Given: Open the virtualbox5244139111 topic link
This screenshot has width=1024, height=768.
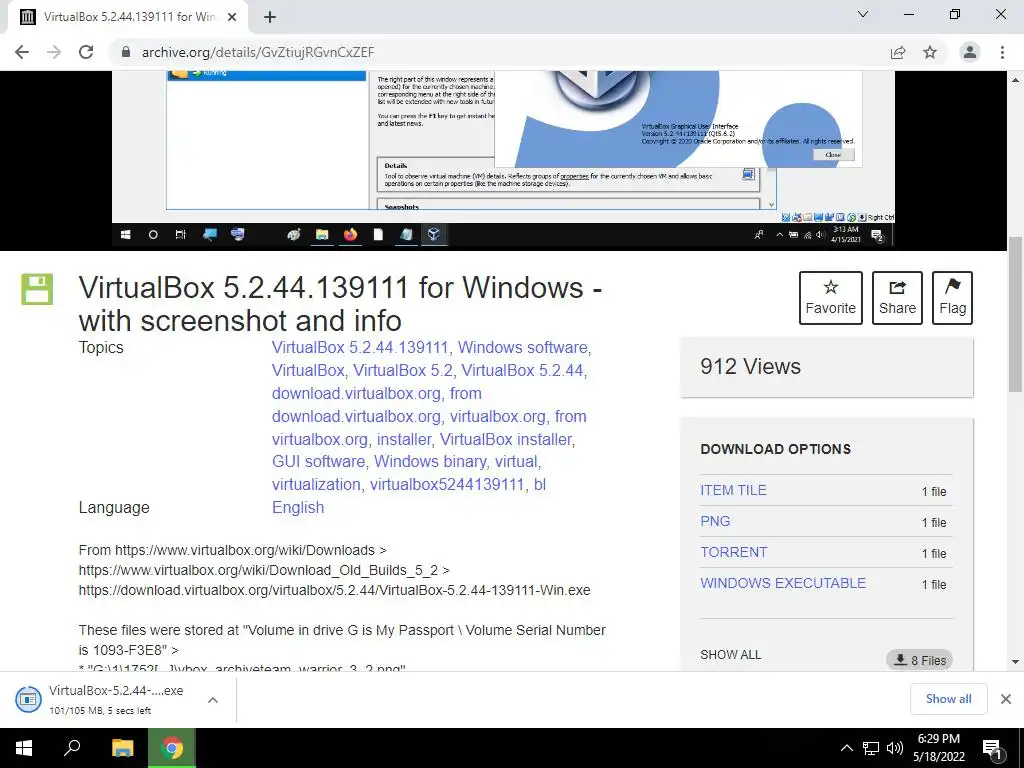Looking at the screenshot, I should click(447, 485).
